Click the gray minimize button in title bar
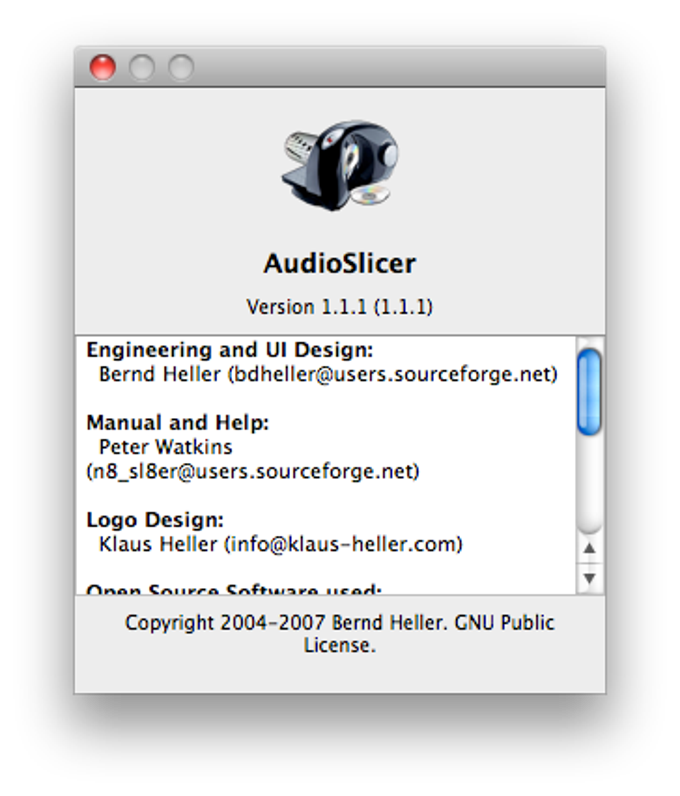This screenshot has width=680, height=796. 142,68
